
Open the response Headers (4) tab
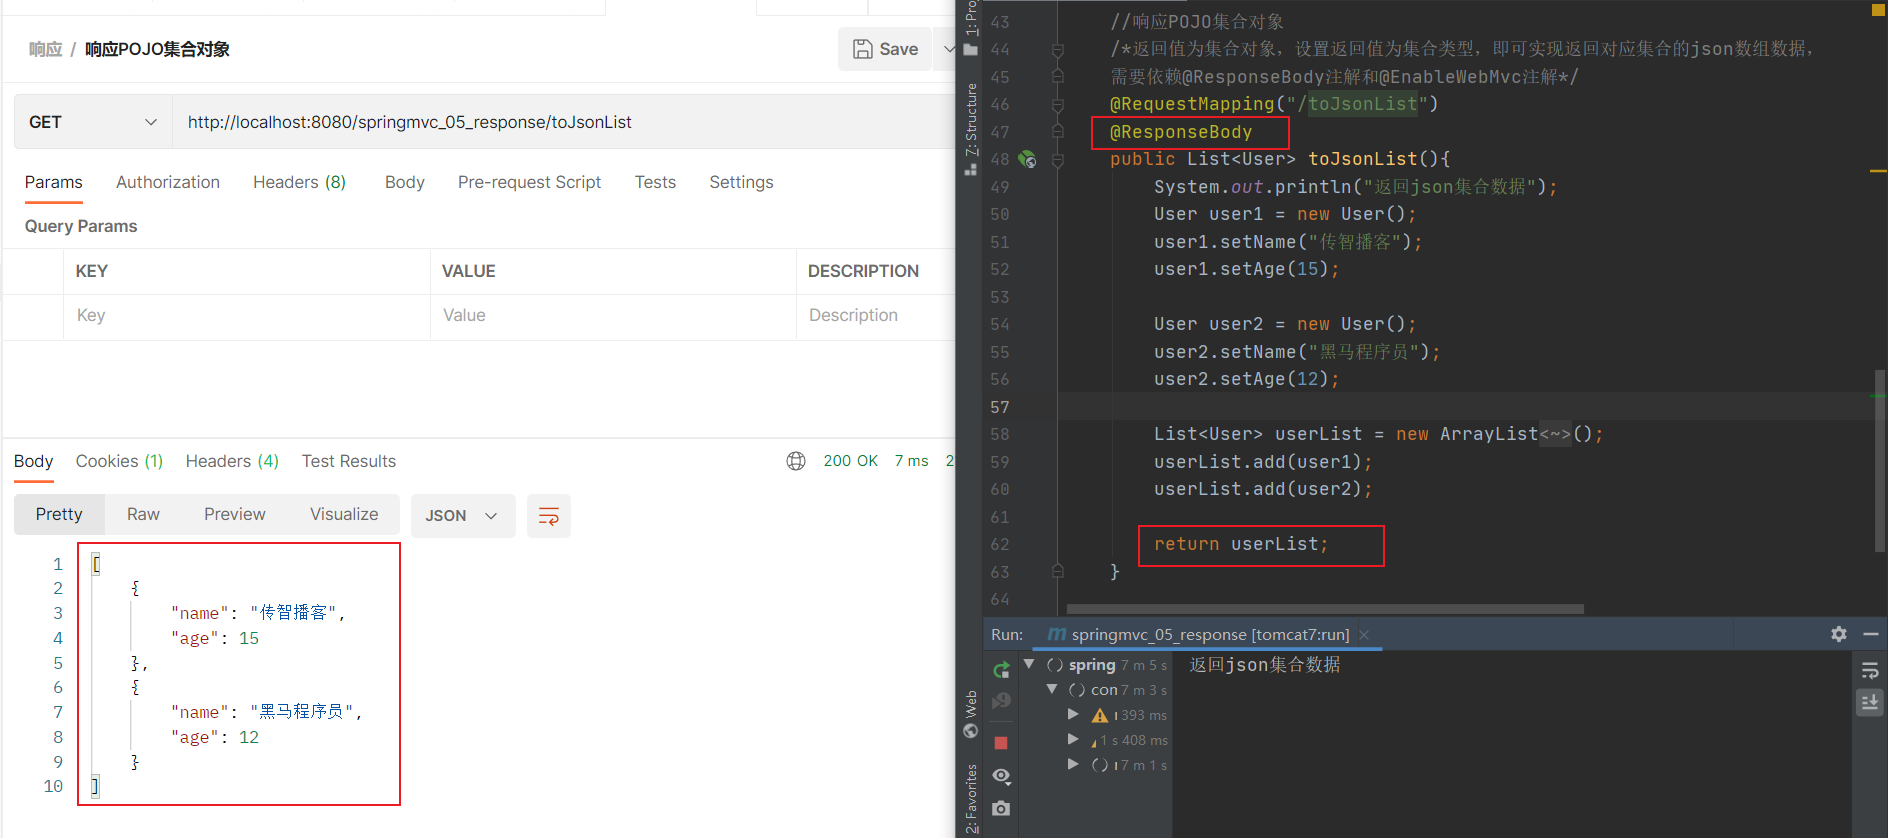coord(232,461)
